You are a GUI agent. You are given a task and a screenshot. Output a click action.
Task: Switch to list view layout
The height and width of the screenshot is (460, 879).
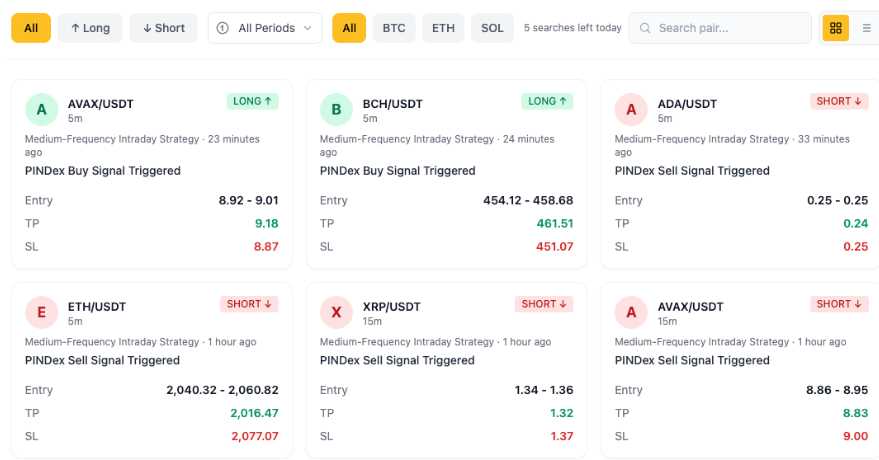866,28
